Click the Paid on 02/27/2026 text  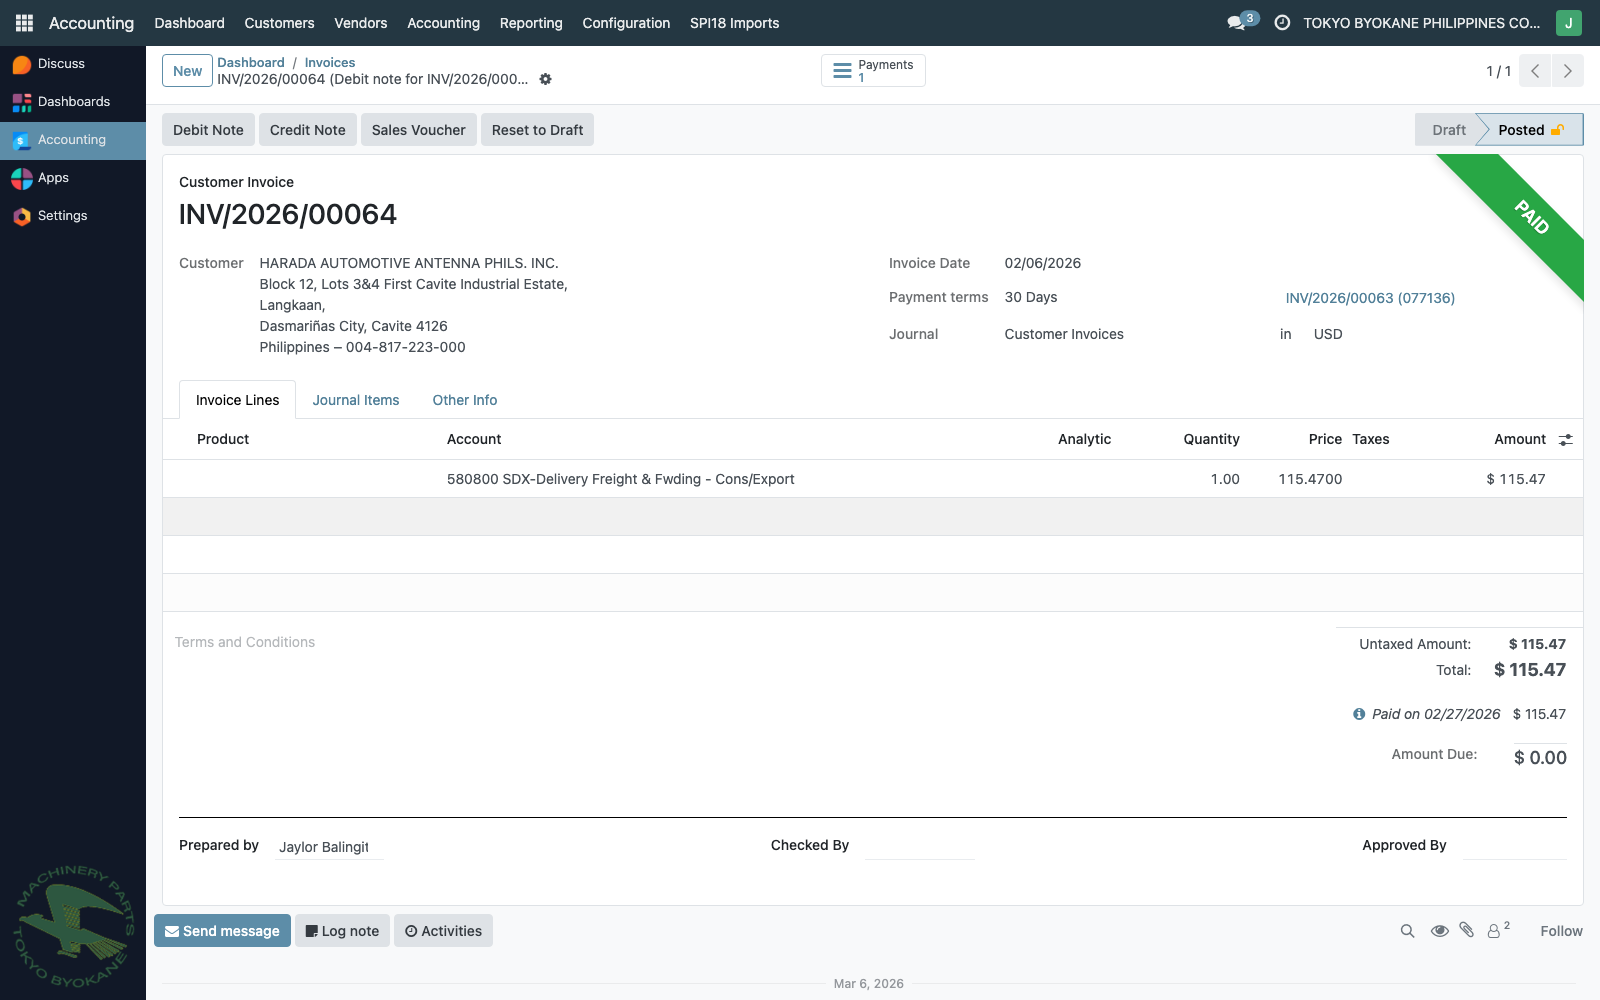click(1436, 714)
